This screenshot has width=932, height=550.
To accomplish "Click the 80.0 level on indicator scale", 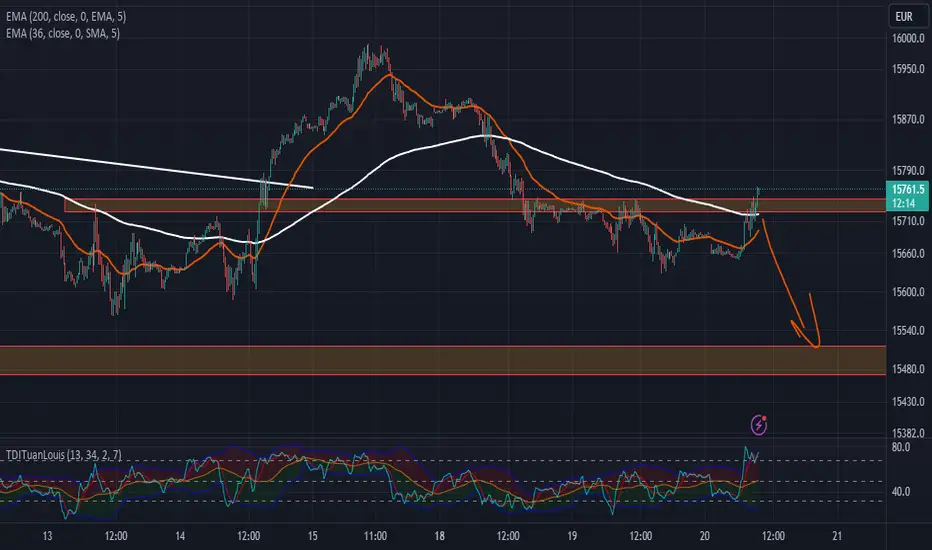I will [901, 447].
